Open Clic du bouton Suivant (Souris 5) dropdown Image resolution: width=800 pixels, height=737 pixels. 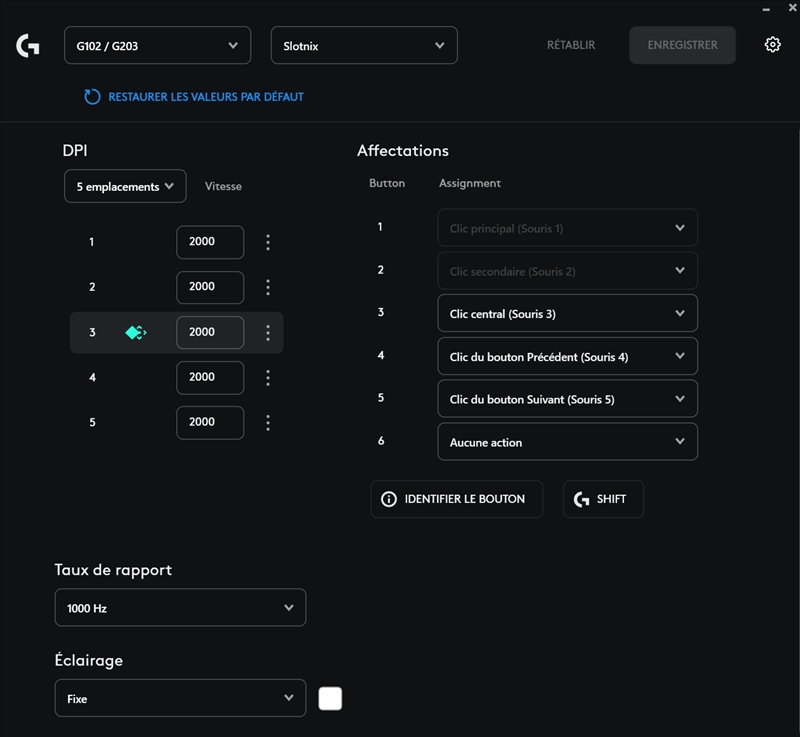pyautogui.click(x=567, y=399)
